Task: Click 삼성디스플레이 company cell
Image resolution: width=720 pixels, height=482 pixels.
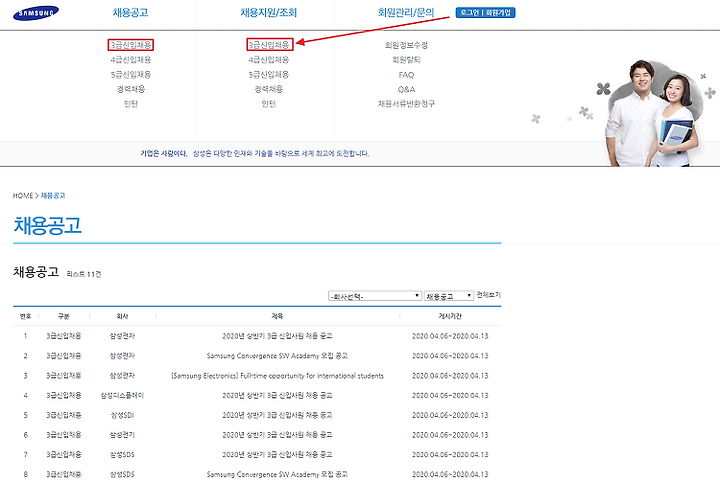Action: pos(122,395)
